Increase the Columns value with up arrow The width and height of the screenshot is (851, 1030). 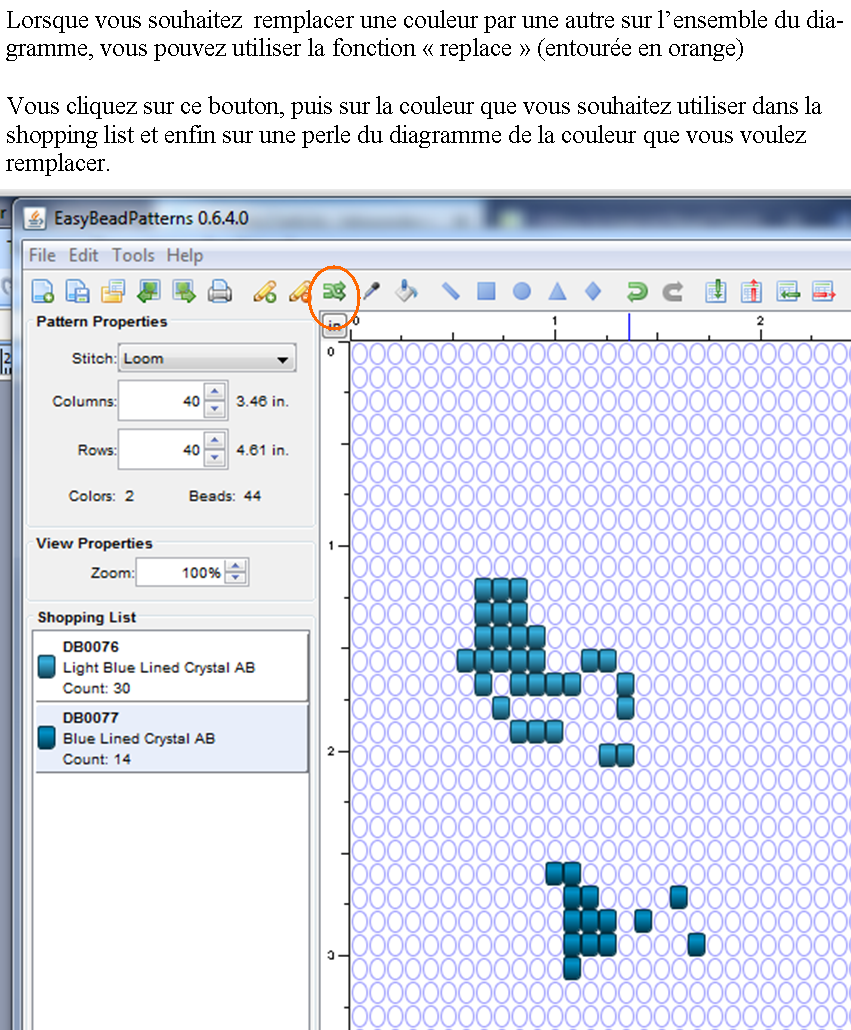(x=214, y=394)
